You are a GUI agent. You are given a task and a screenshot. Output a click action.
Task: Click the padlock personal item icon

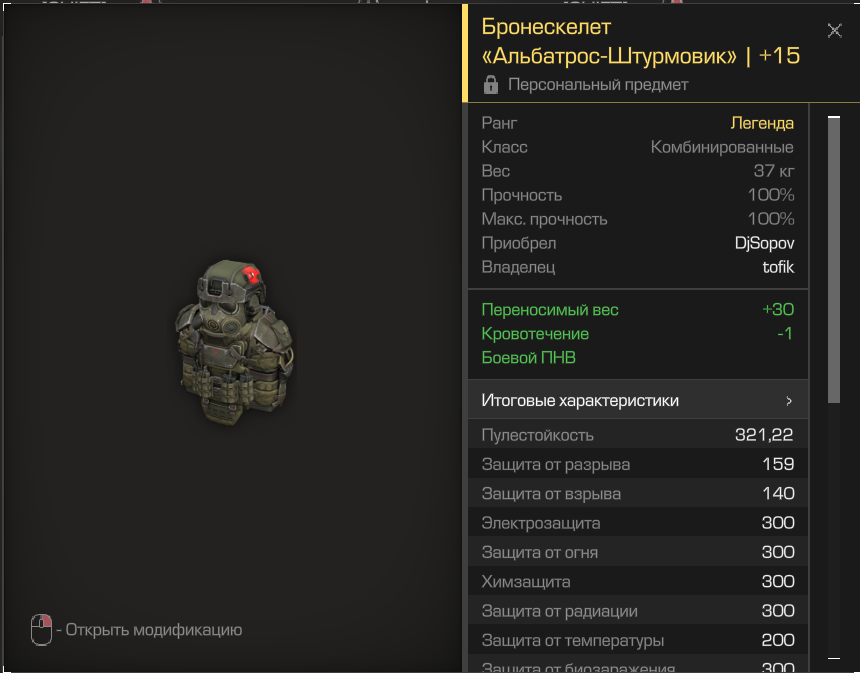(490, 85)
